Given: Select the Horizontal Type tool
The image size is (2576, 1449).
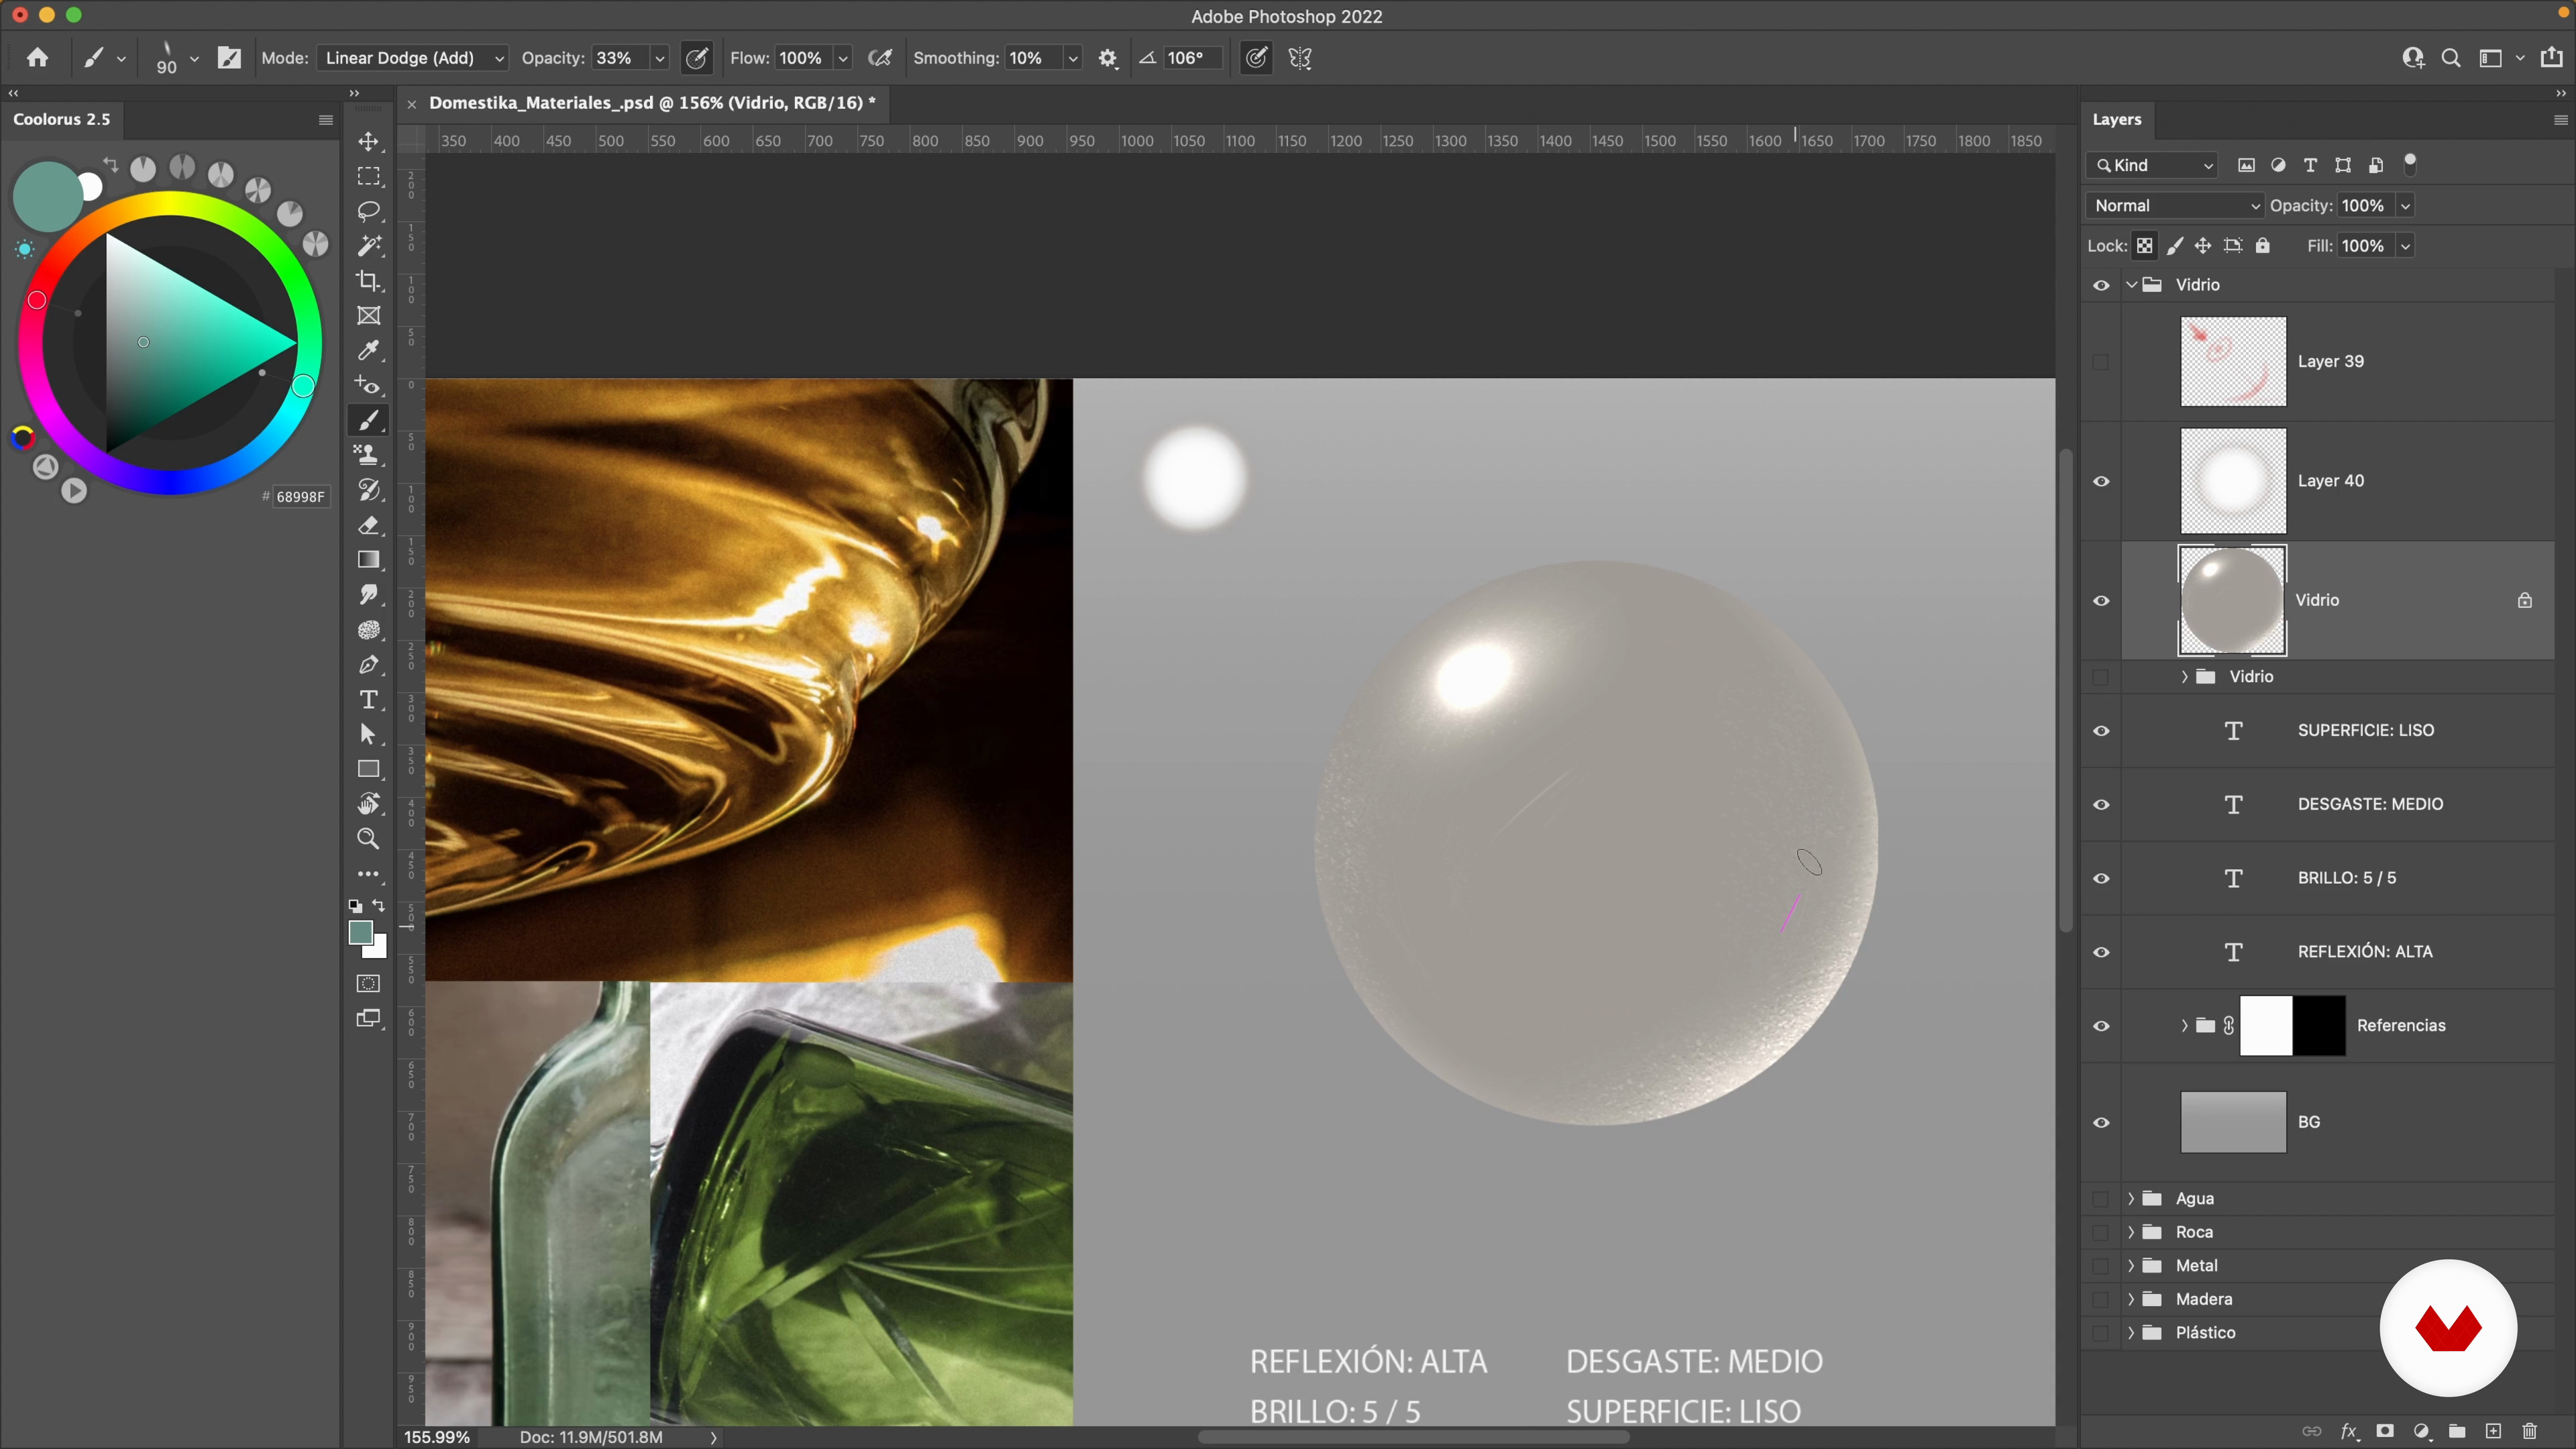Looking at the screenshot, I should 369,700.
